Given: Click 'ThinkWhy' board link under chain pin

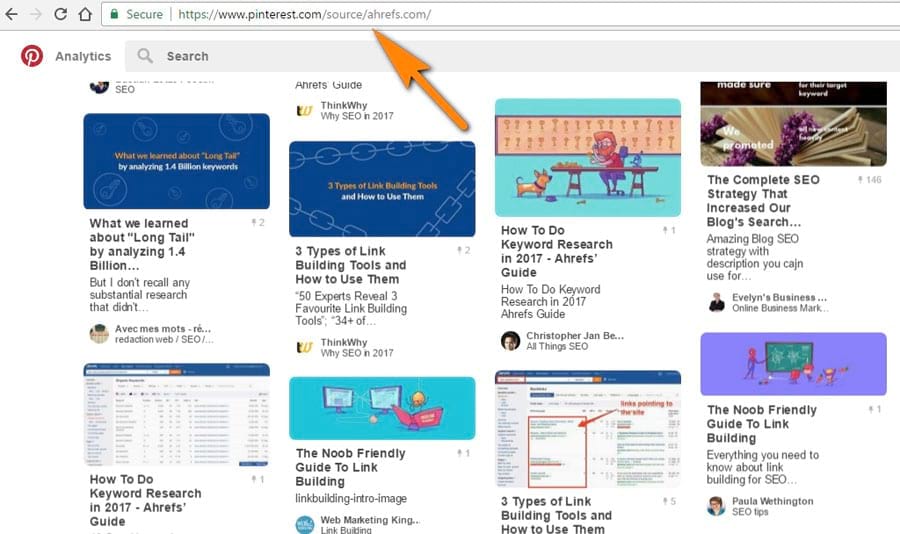Looking at the screenshot, I should click(343, 341).
